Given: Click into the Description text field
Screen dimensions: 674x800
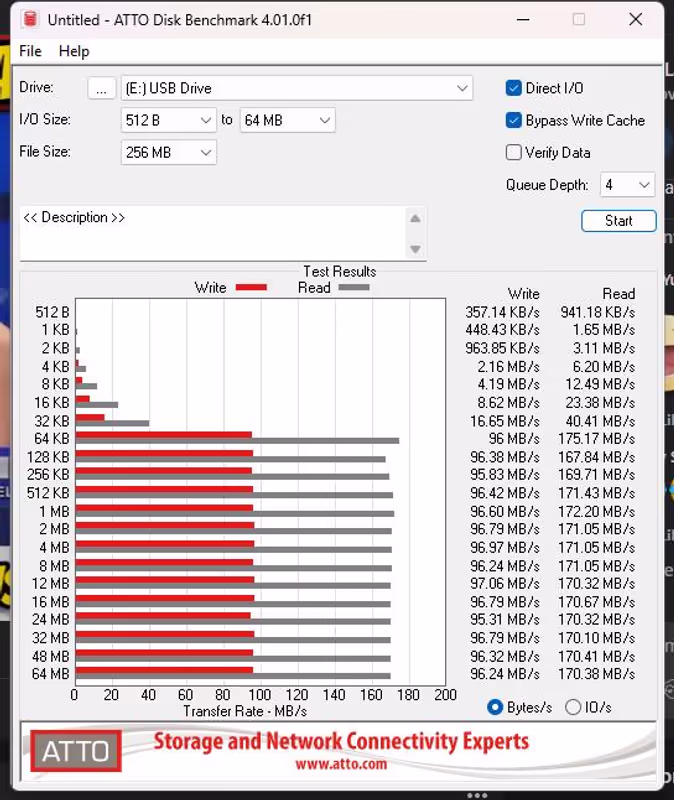Looking at the screenshot, I should tap(212, 233).
